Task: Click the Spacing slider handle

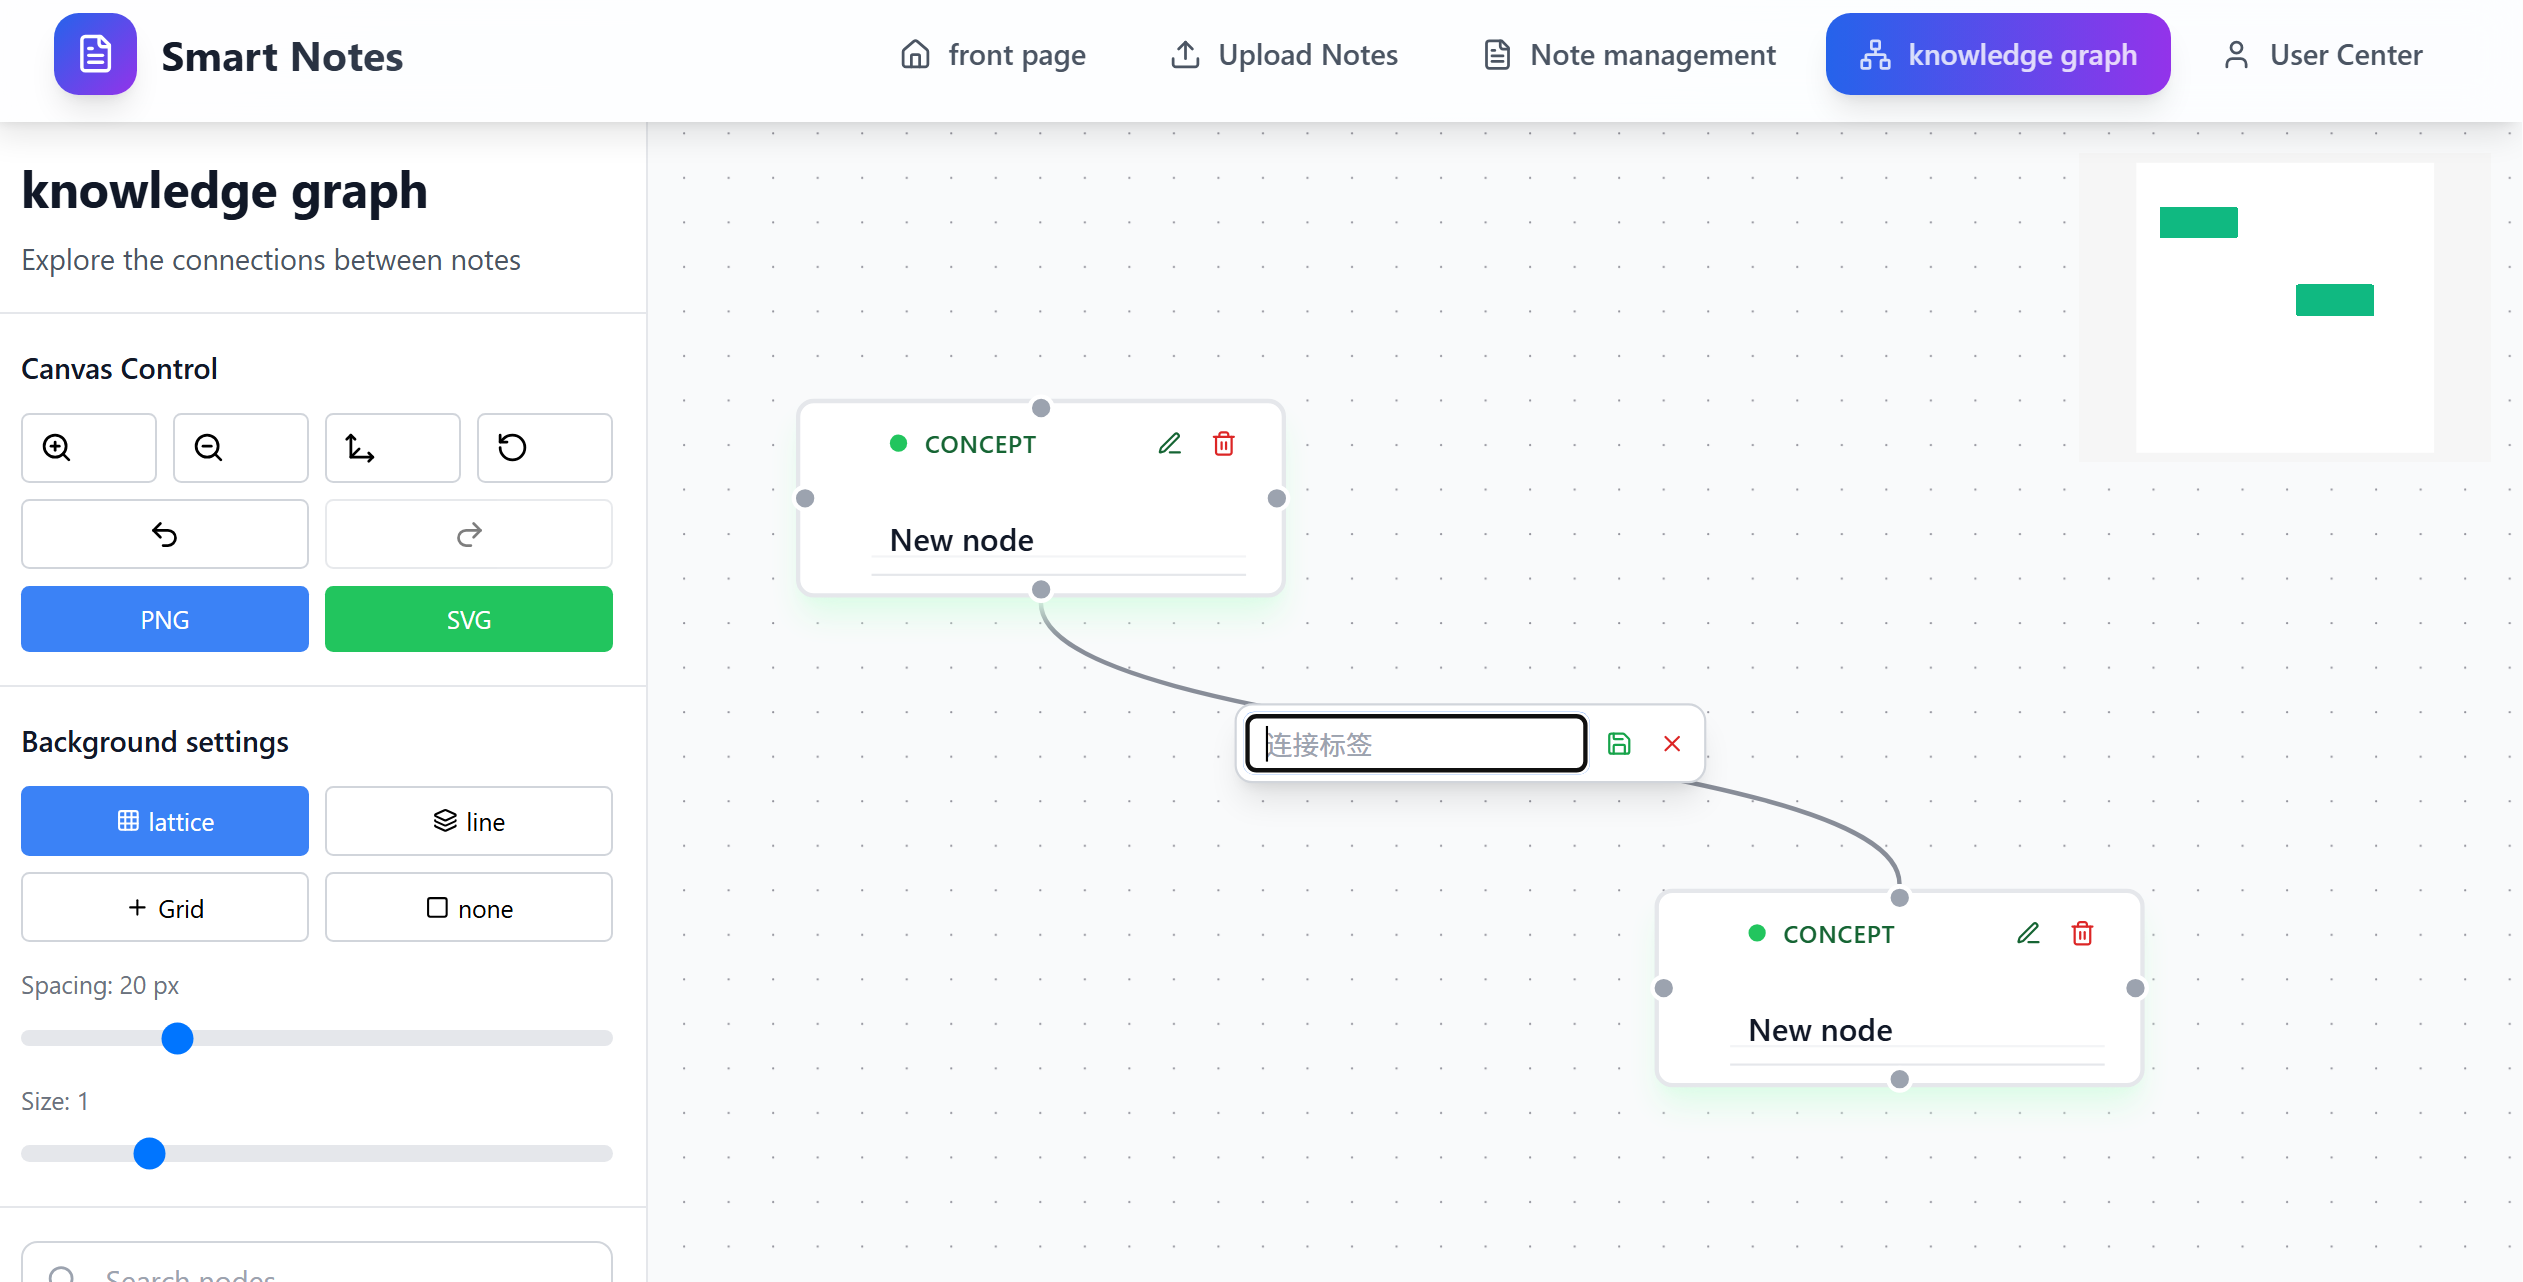Action: 177,1038
